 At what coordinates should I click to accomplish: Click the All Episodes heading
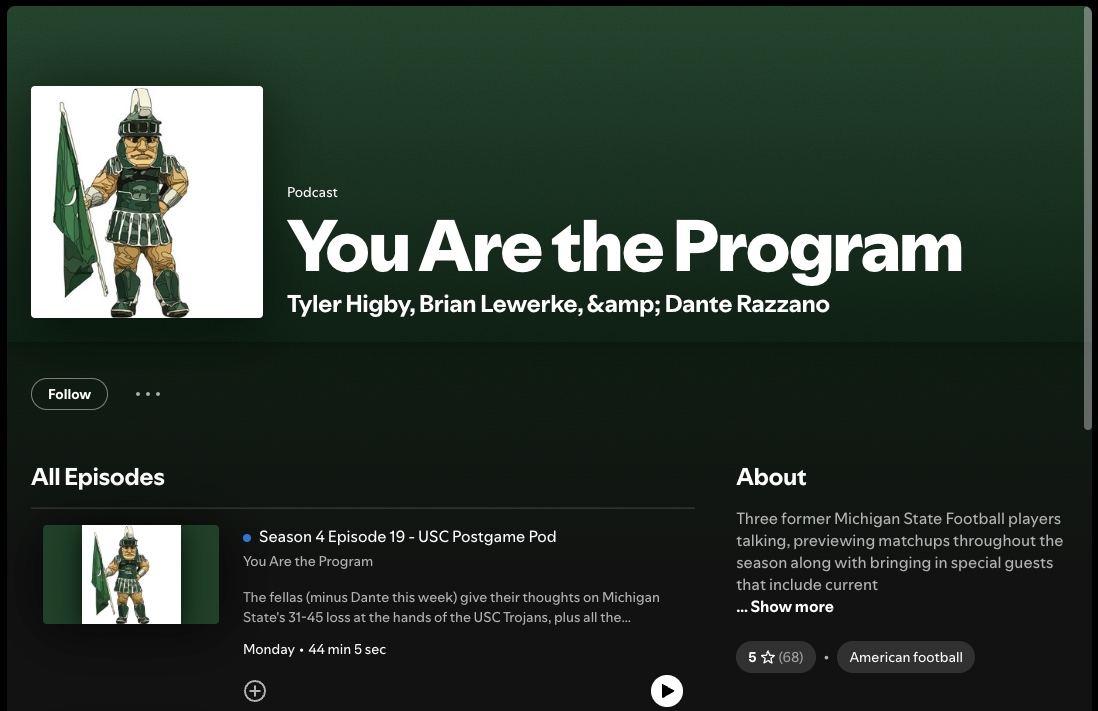(x=98, y=477)
